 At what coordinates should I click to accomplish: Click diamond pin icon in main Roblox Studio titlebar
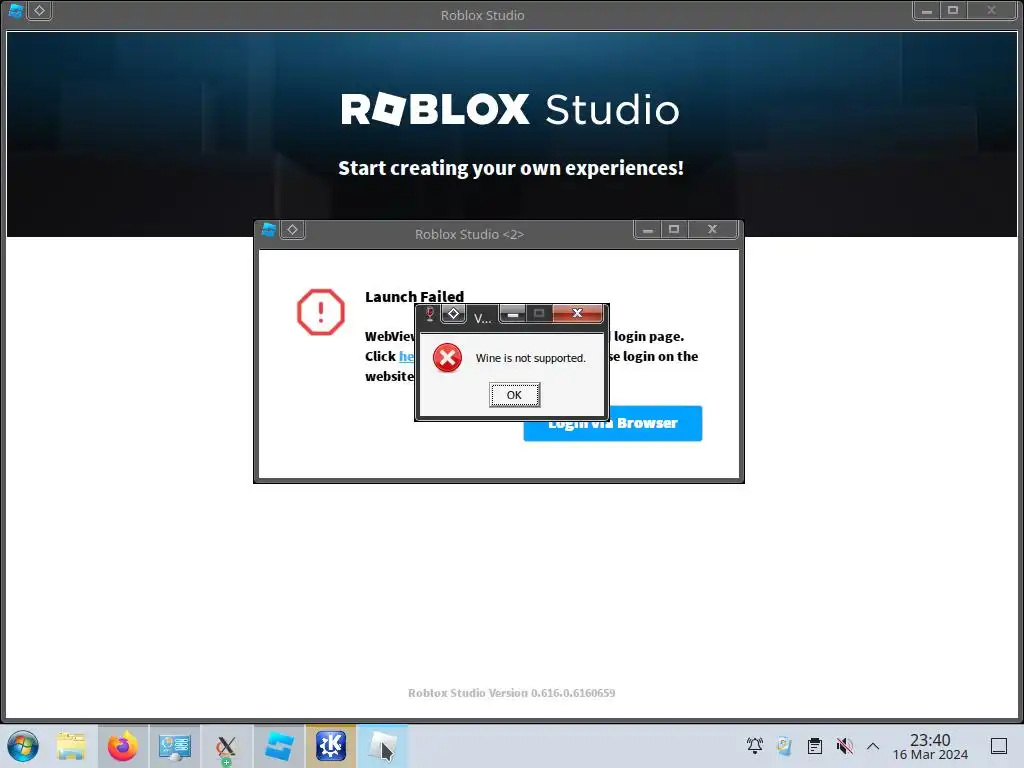coord(39,10)
